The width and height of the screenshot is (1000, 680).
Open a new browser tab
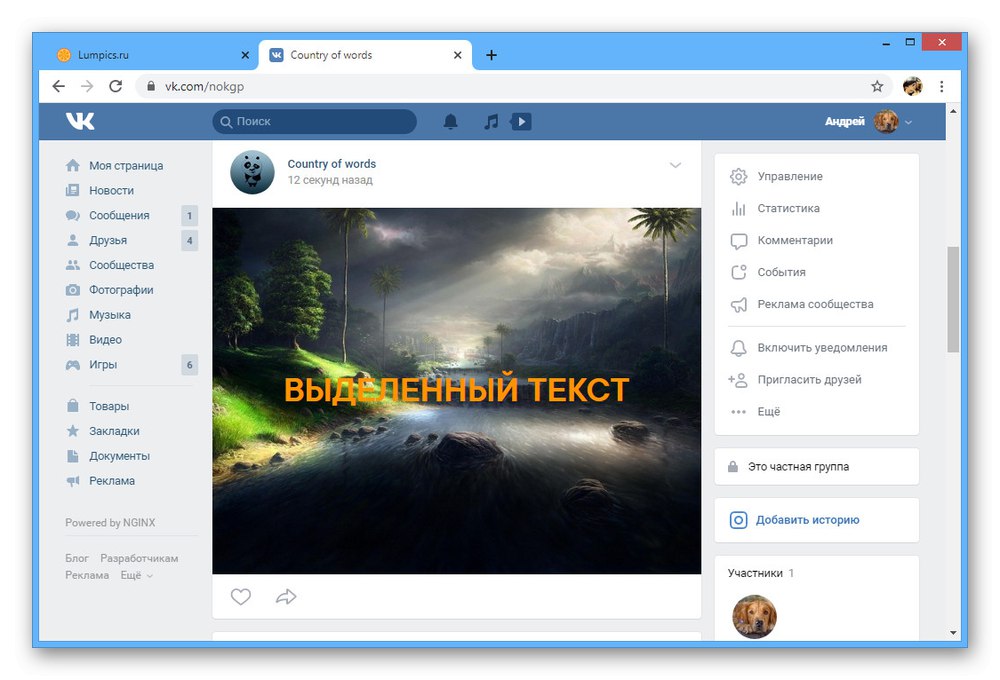[491, 55]
